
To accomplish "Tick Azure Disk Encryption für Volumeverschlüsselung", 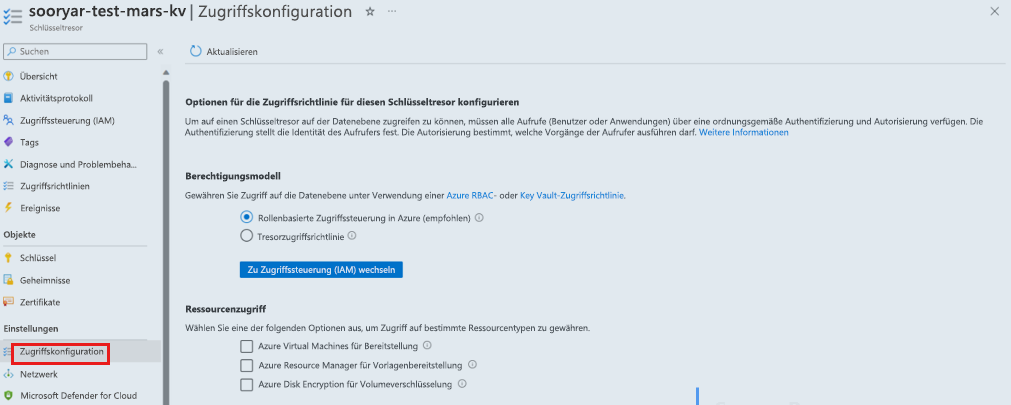I will coord(246,385).
